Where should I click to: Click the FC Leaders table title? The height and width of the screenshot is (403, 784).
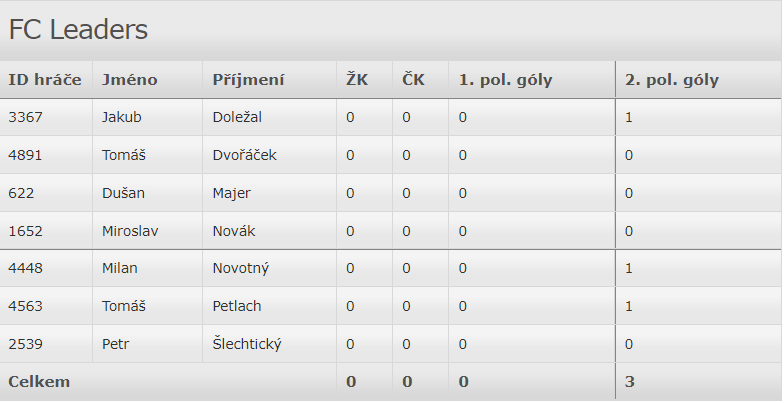pyautogui.click(x=78, y=30)
